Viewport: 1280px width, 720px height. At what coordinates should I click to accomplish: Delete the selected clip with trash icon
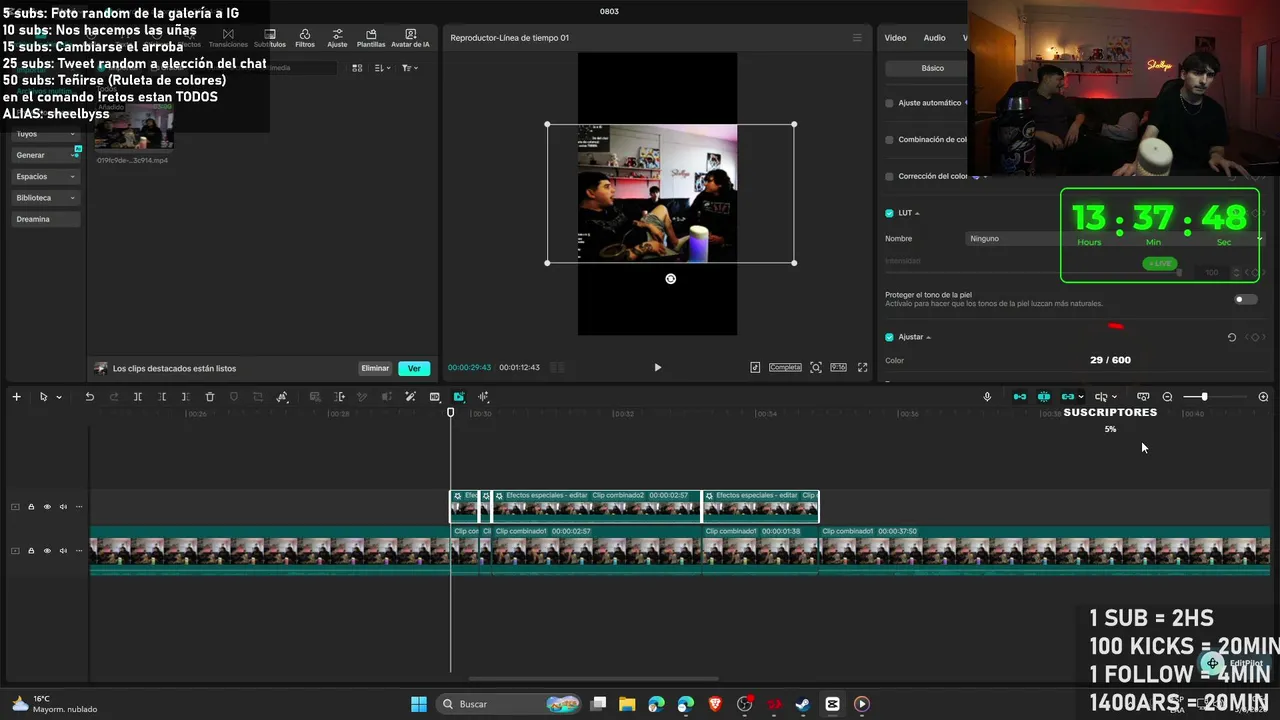click(x=210, y=397)
